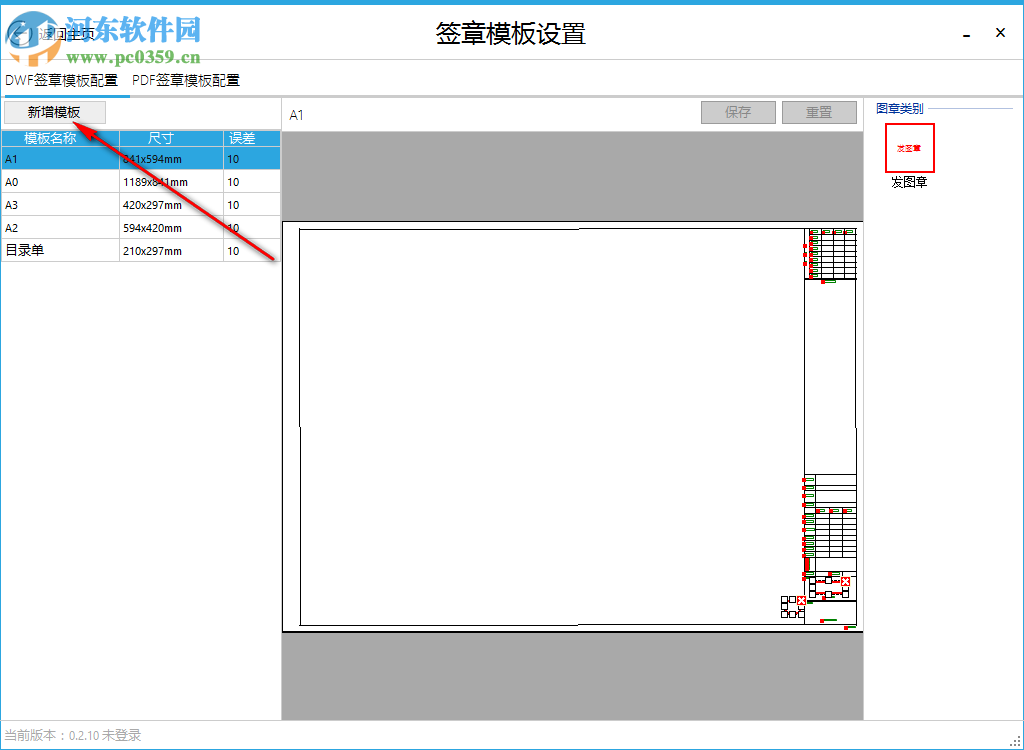Select the A3 template row
This screenshot has width=1024, height=750.
point(60,204)
